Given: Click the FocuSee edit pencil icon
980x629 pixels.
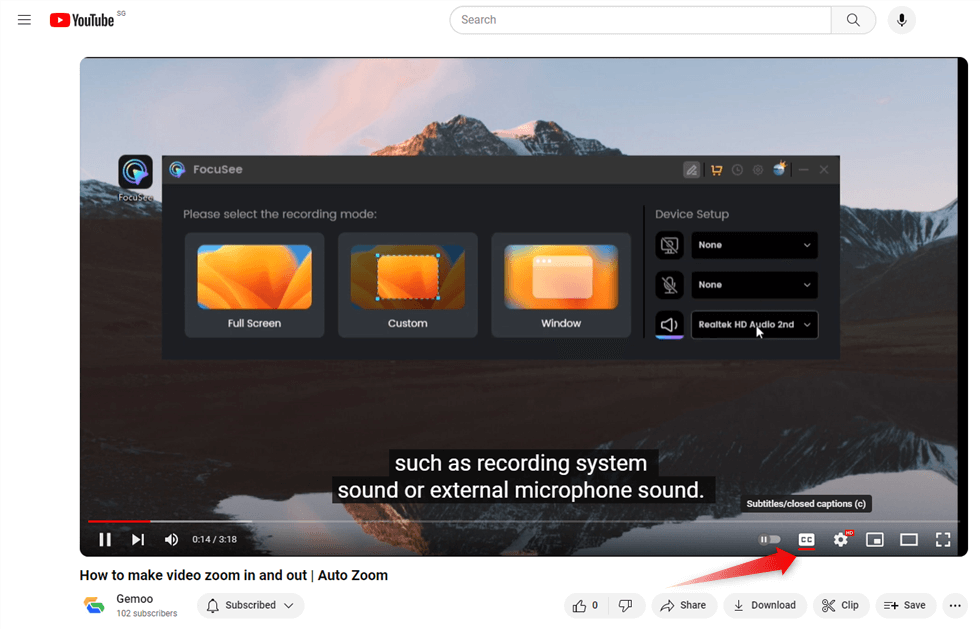Looking at the screenshot, I should point(692,169).
